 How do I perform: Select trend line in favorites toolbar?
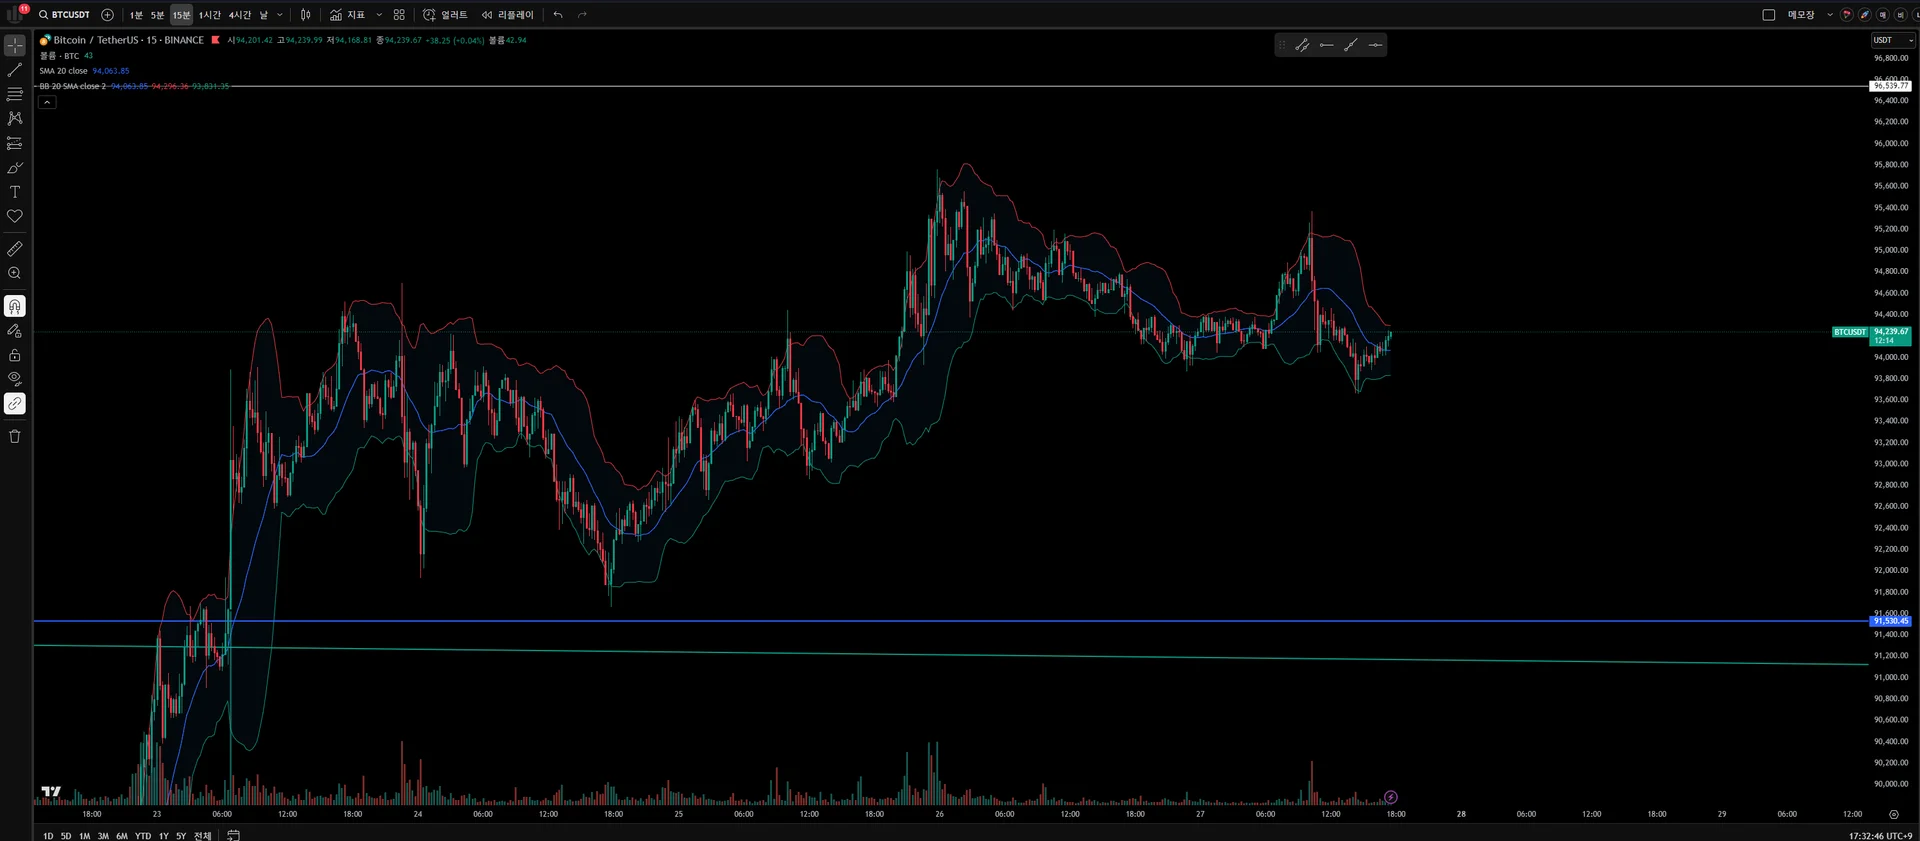click(1302, 45)
